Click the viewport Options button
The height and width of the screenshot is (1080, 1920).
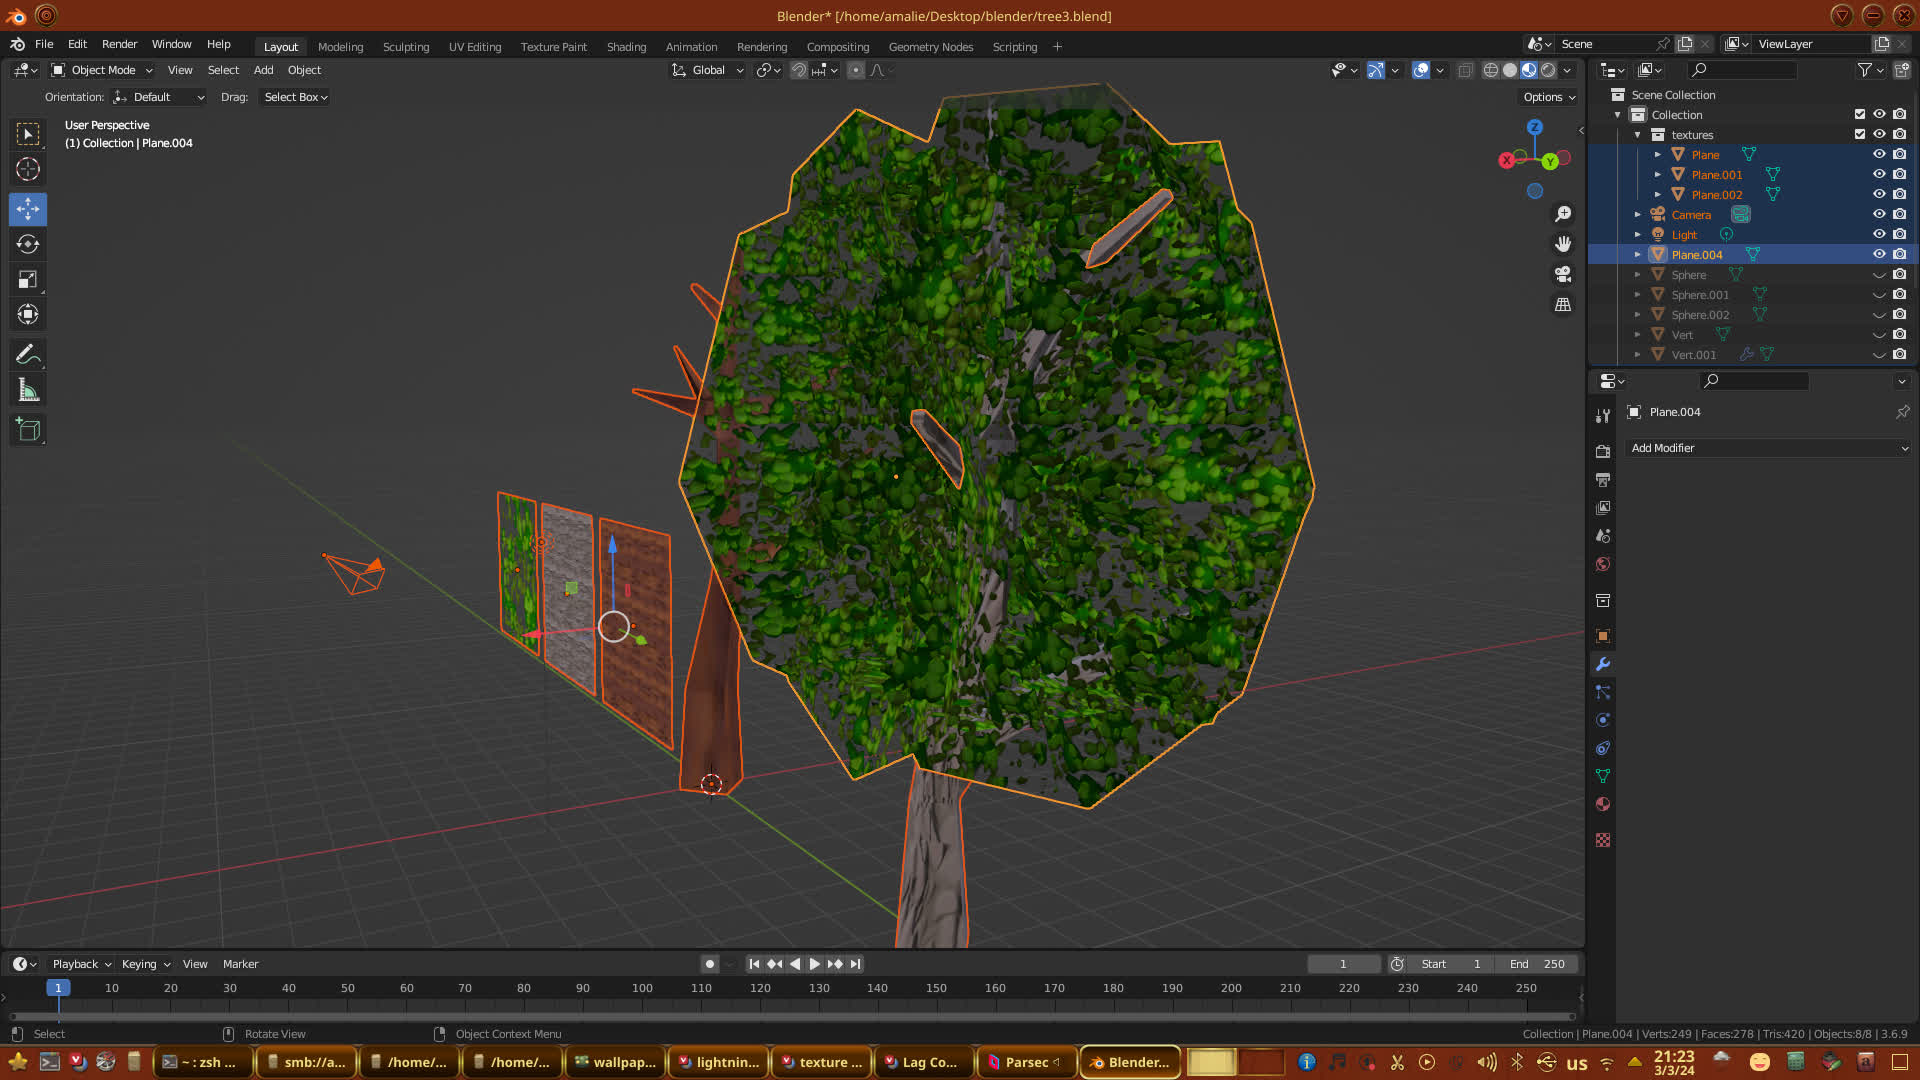1549,97
